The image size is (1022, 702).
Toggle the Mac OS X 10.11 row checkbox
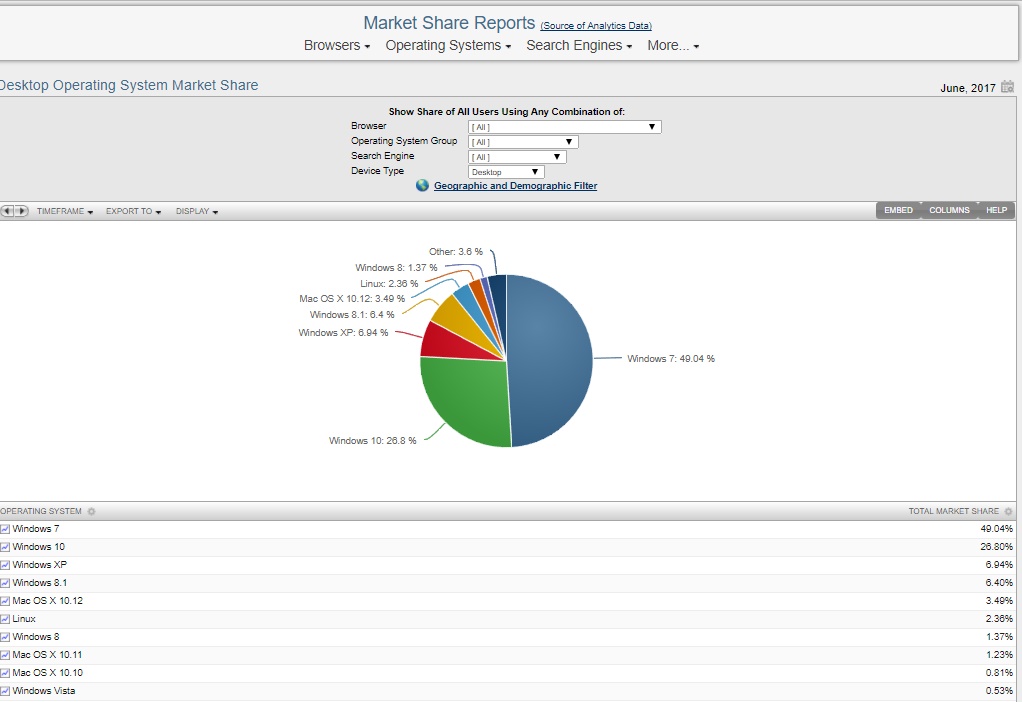coord(5,655)
